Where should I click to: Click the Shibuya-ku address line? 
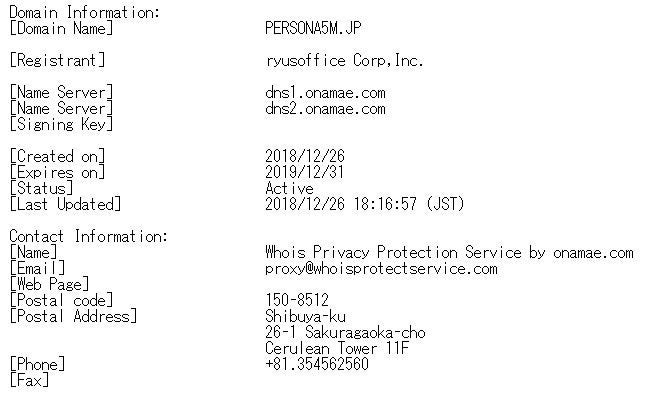[x=305, y=316]
